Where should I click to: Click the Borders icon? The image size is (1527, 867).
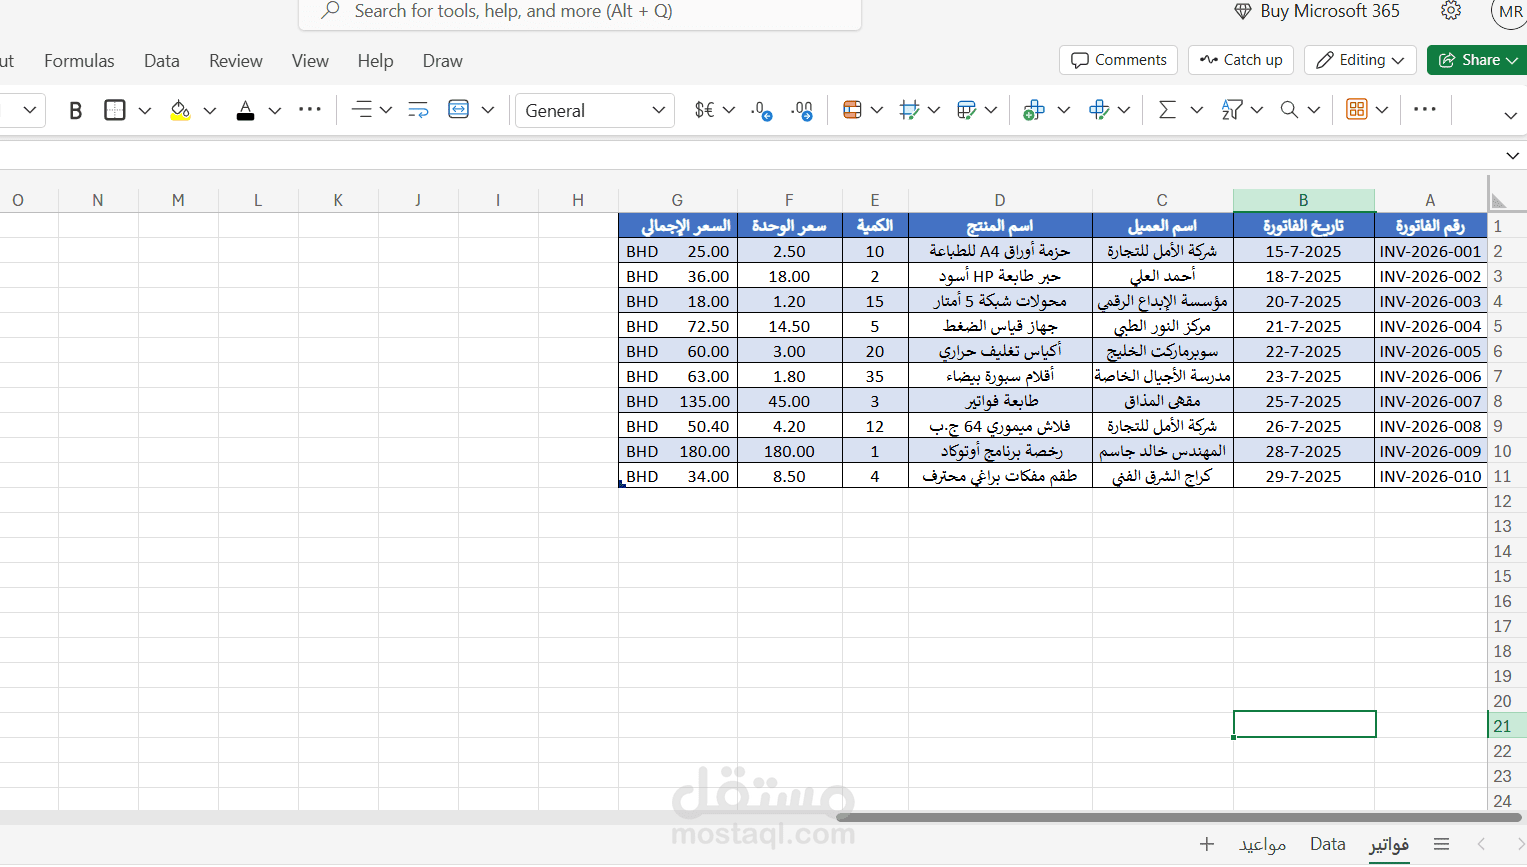tap(115, 110)
